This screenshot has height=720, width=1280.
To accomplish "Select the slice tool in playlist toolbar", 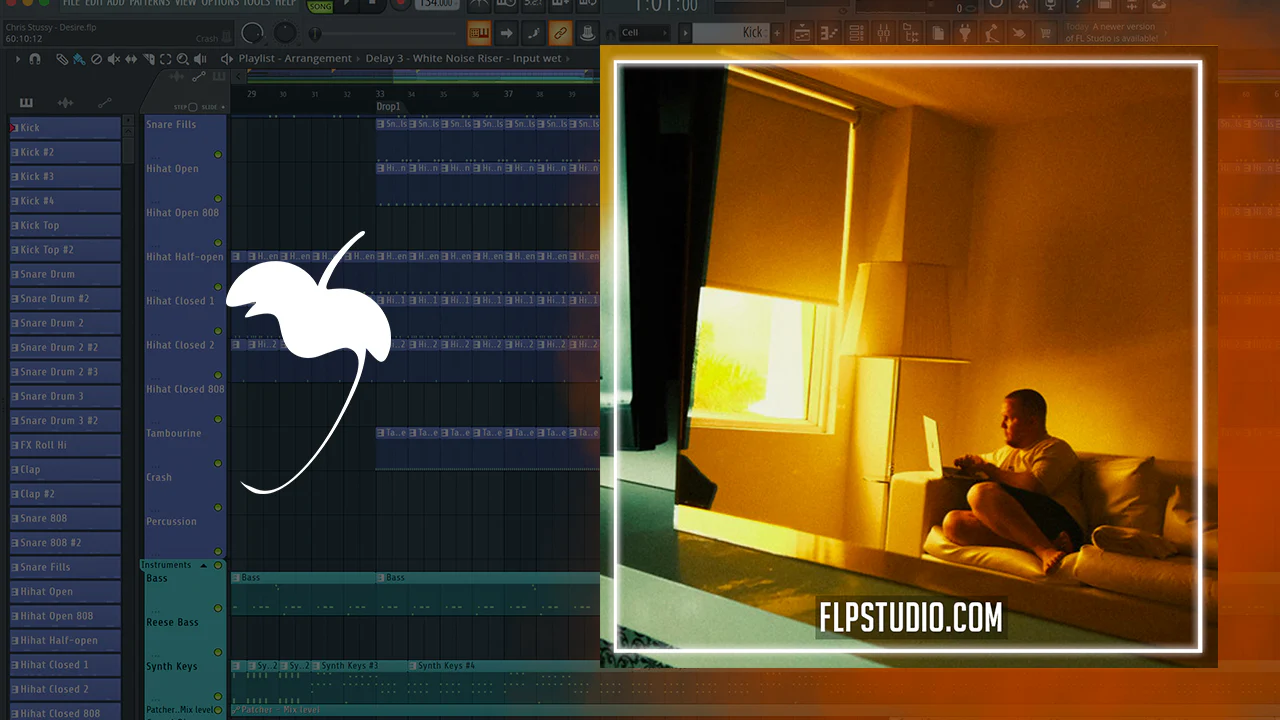I will [148, 59].
